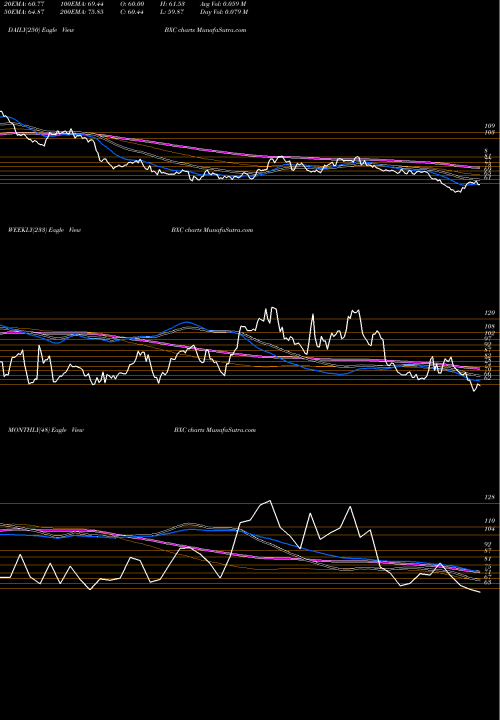The width and height of the screenshot is (500, 720).
Task: Click the 128 price label on monthly chart
Action: coord(489,497)
